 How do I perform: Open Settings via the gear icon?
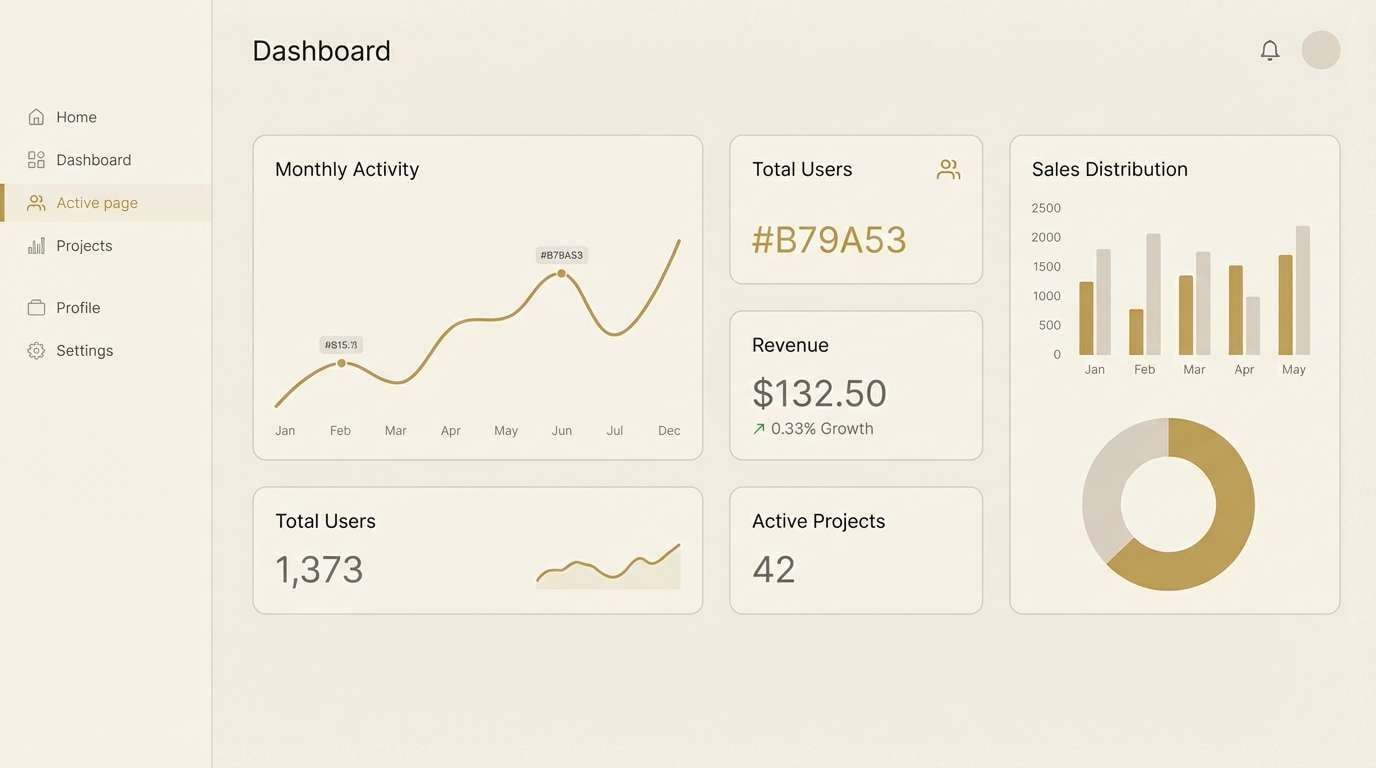click(36, 350)
